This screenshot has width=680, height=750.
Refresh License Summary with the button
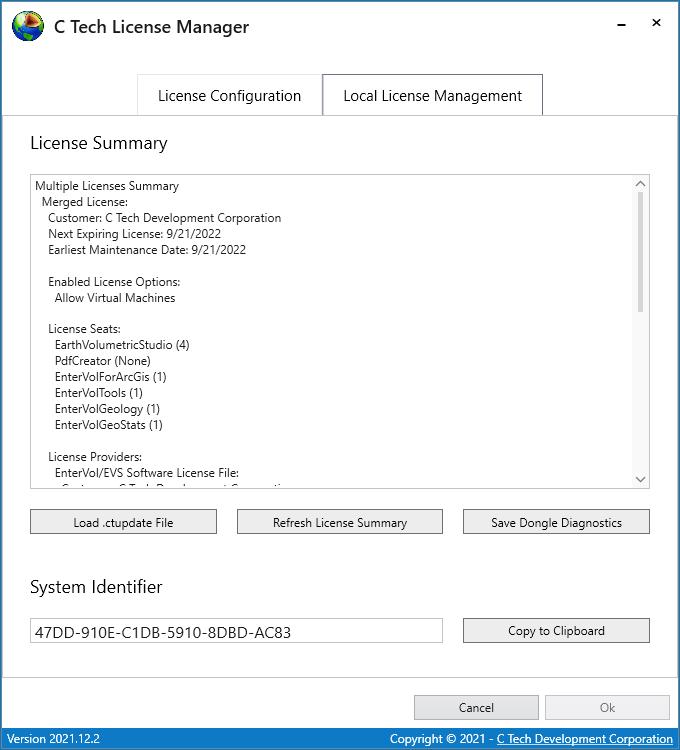click(340, 522)
